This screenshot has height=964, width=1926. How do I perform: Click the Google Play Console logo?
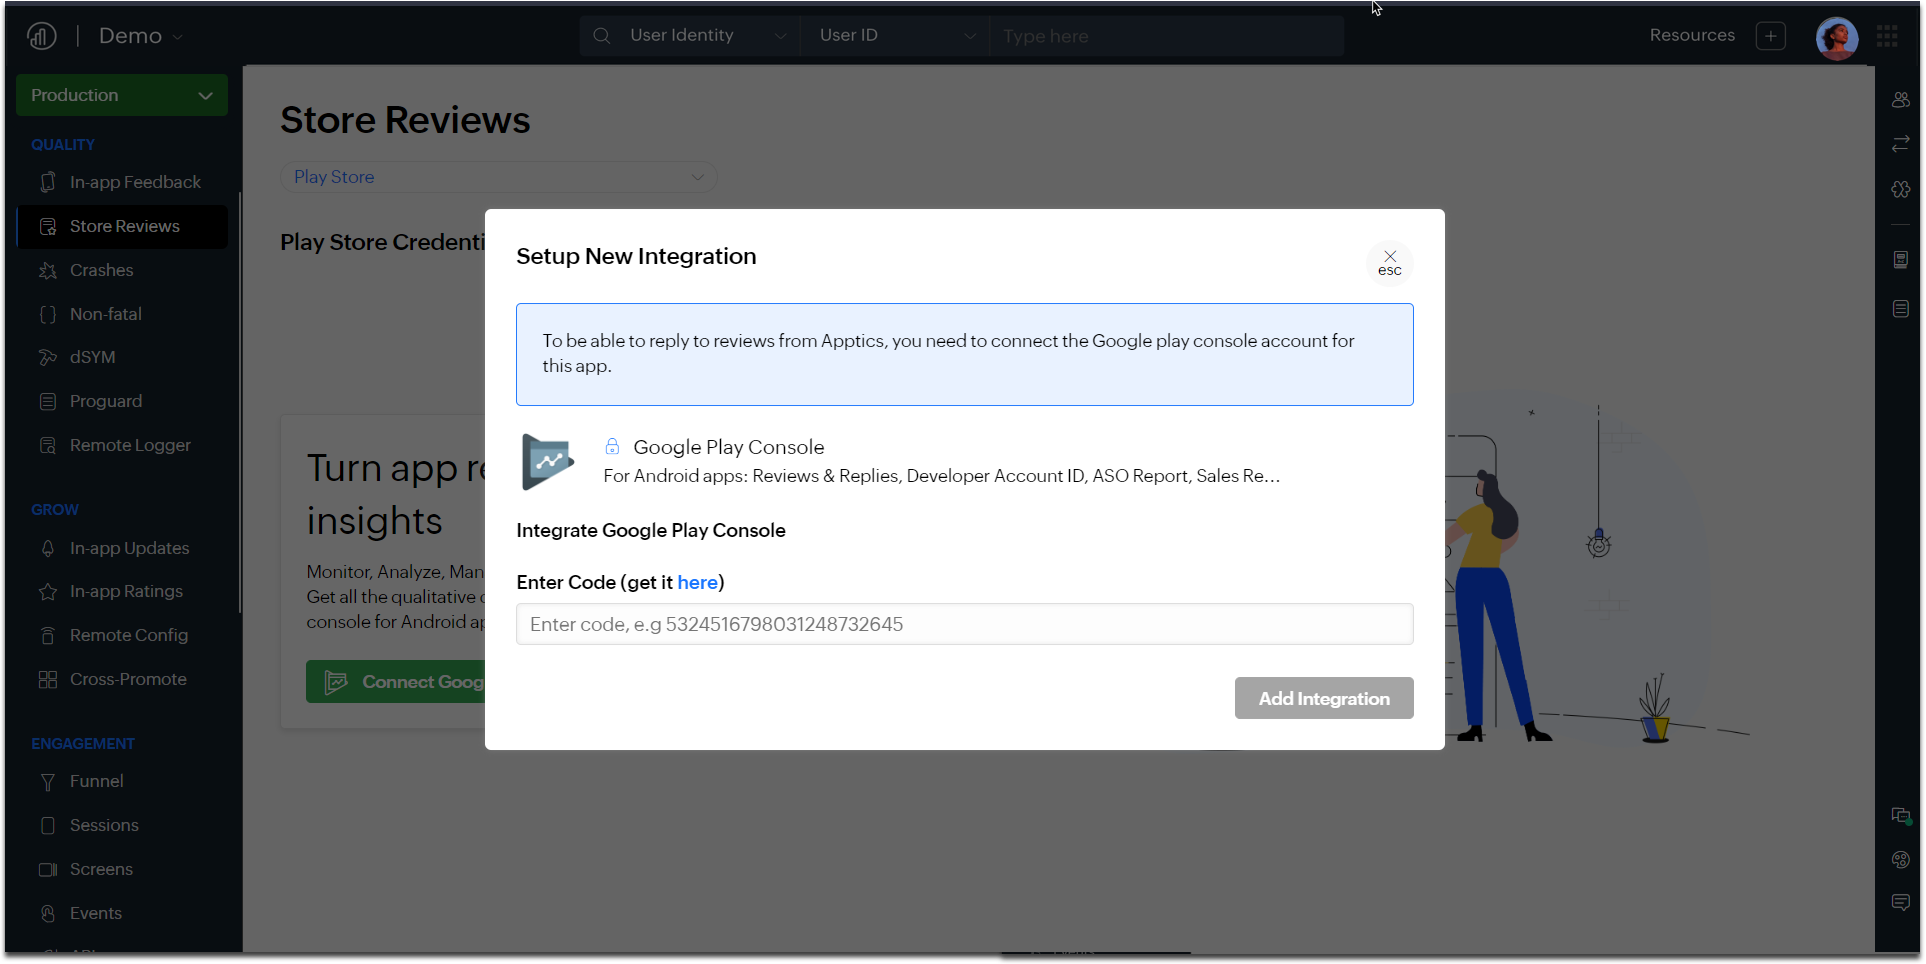pyautogui.click(x=548, y=461)
